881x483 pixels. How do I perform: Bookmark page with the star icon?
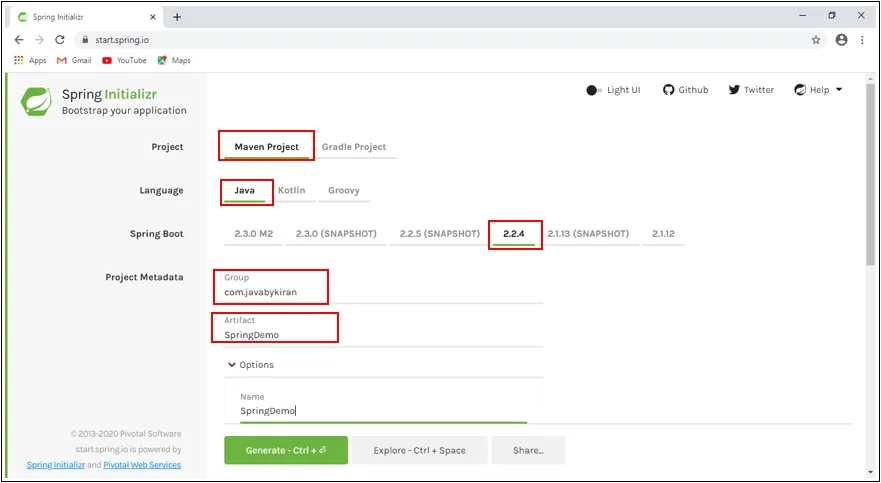(816, 40)
